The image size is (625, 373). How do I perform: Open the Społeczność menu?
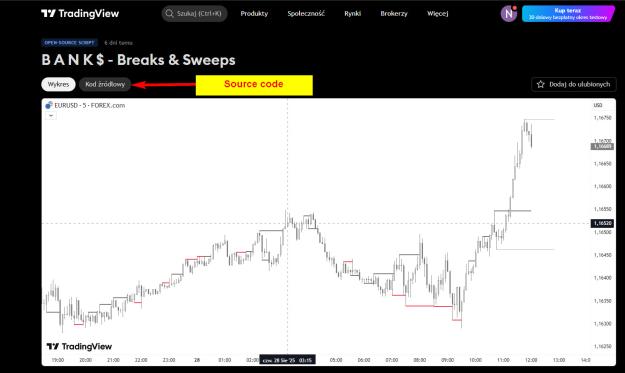(x=306, y=14)
